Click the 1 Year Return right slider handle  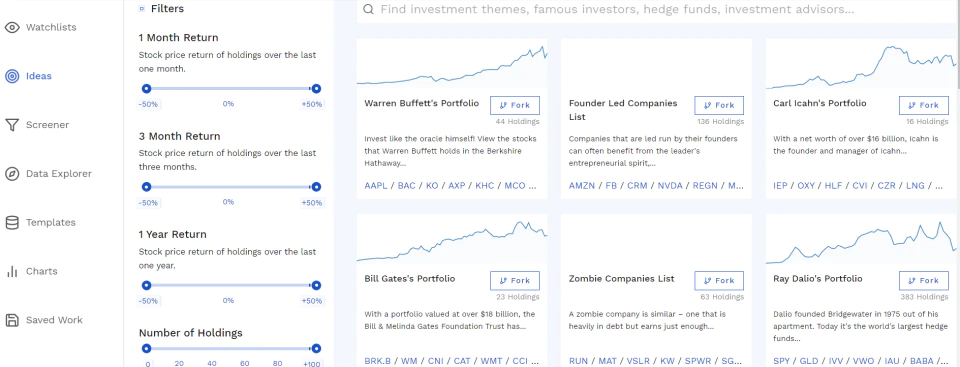pos(316,286)
